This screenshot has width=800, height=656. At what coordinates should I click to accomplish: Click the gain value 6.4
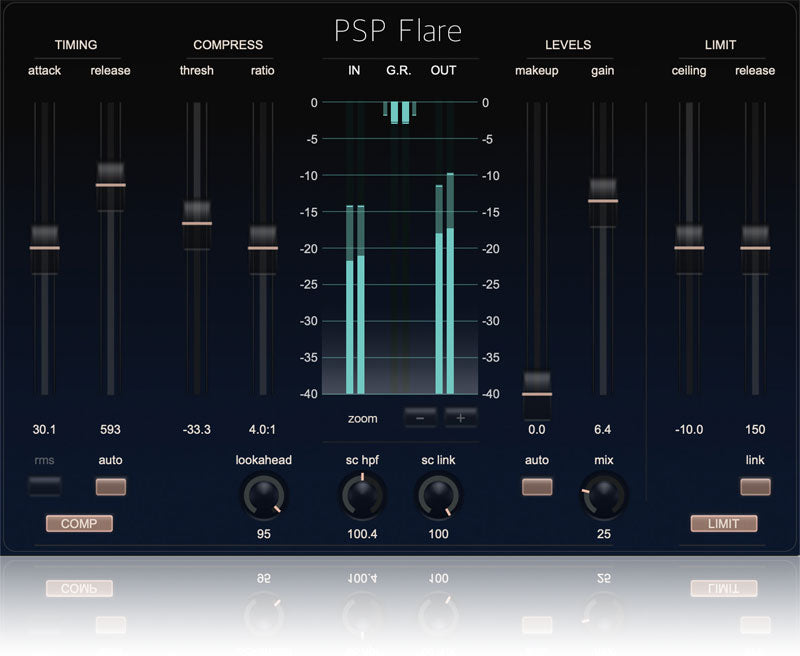click(x=603, y=430)
